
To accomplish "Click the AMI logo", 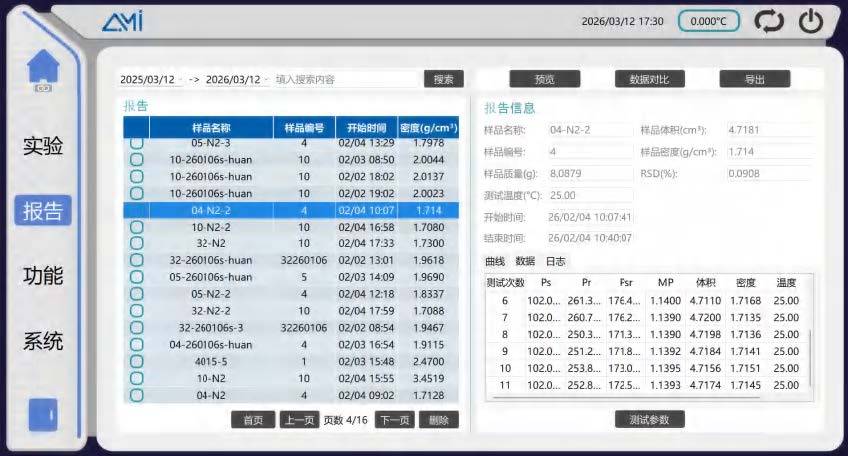I will pyautogui.click(x=123, y=21).
